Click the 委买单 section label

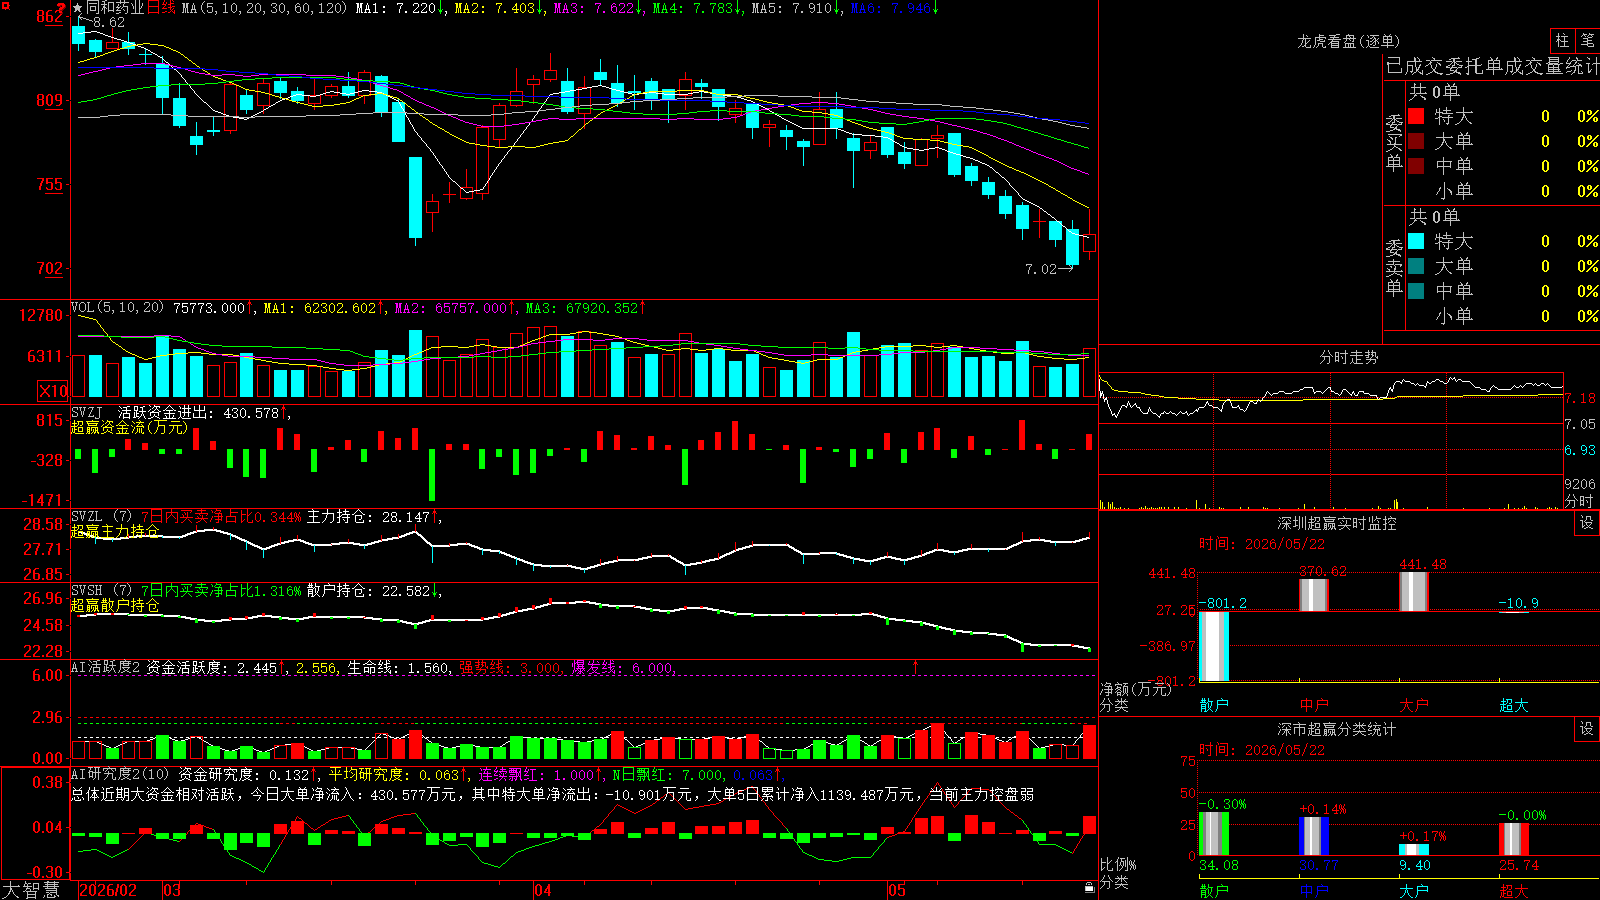tap(1394, 142)
